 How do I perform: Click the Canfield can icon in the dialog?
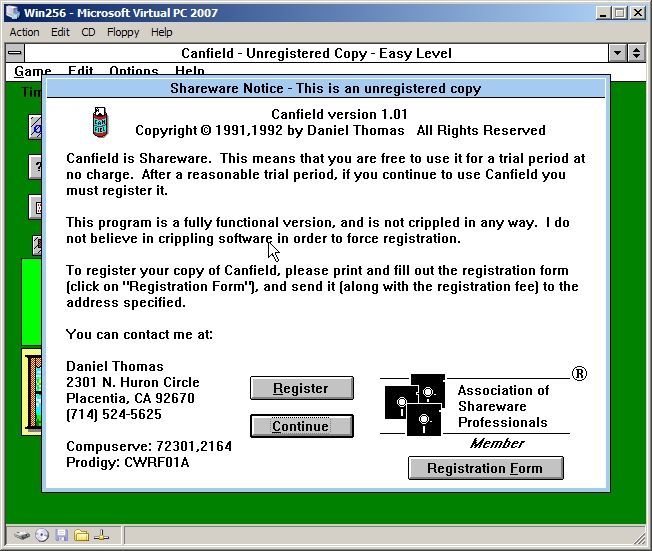pyautogui.click(x=100, y=121)
